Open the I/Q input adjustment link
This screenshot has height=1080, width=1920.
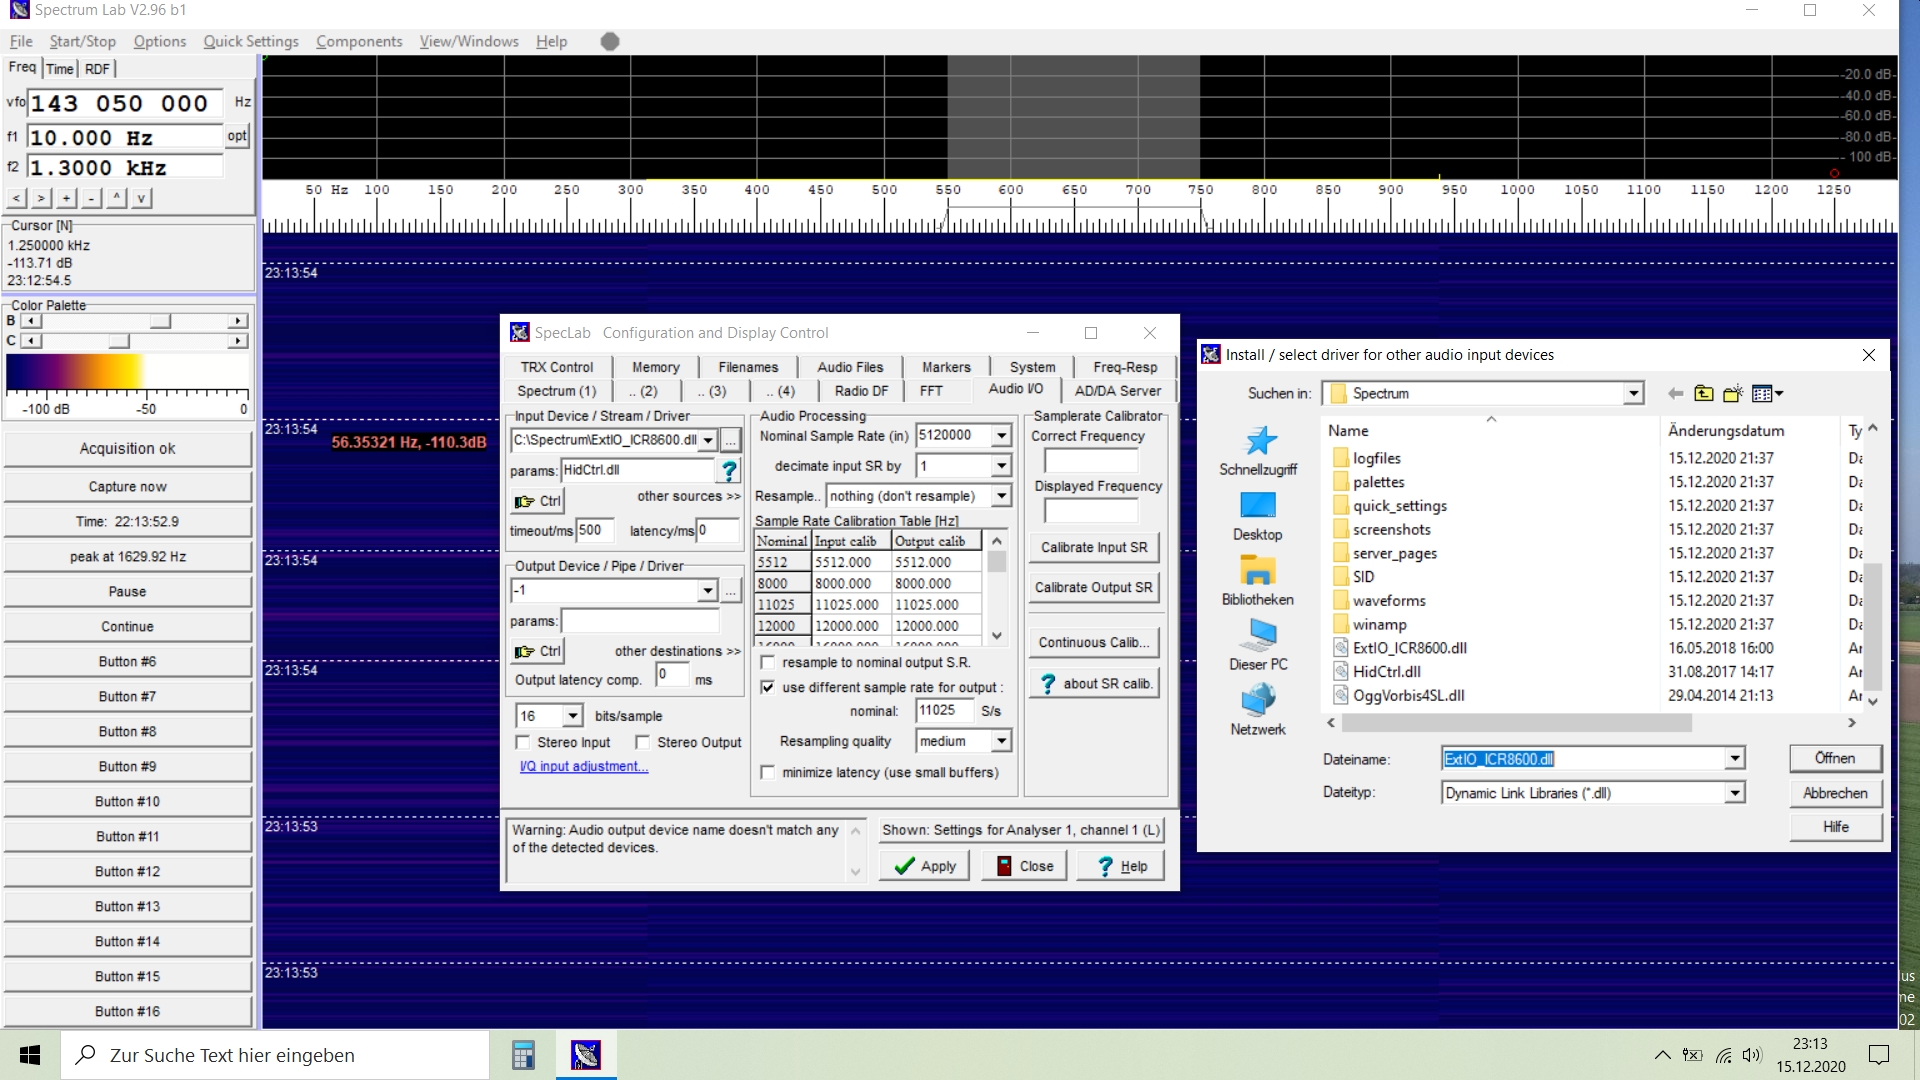click(584, 767)
